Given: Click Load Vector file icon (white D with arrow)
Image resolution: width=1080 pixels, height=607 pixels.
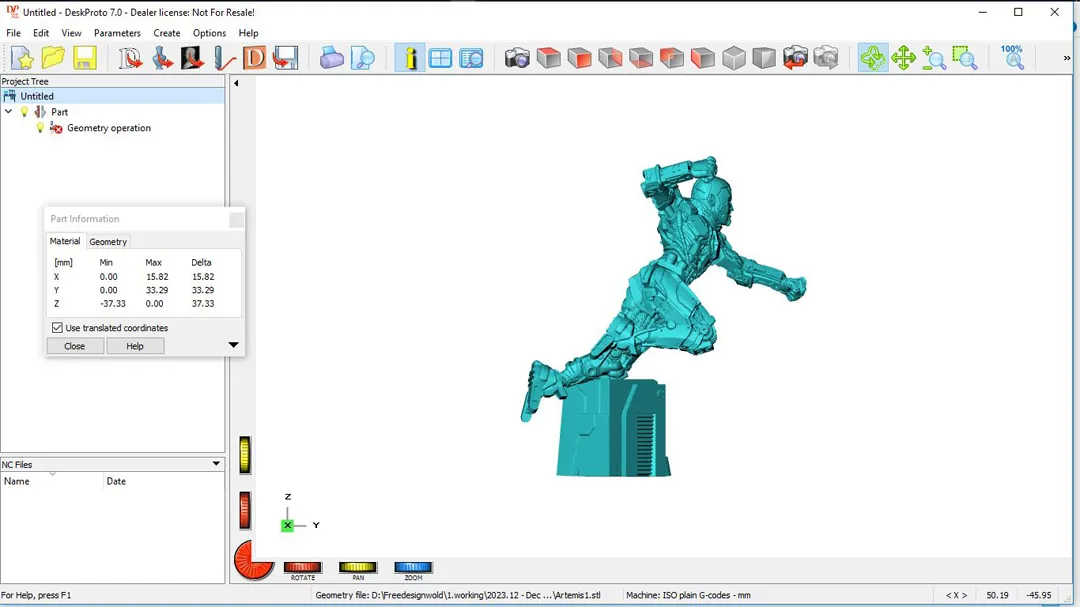Looking at the screenshot, I should pyautogui.click(x=130, y=58).
